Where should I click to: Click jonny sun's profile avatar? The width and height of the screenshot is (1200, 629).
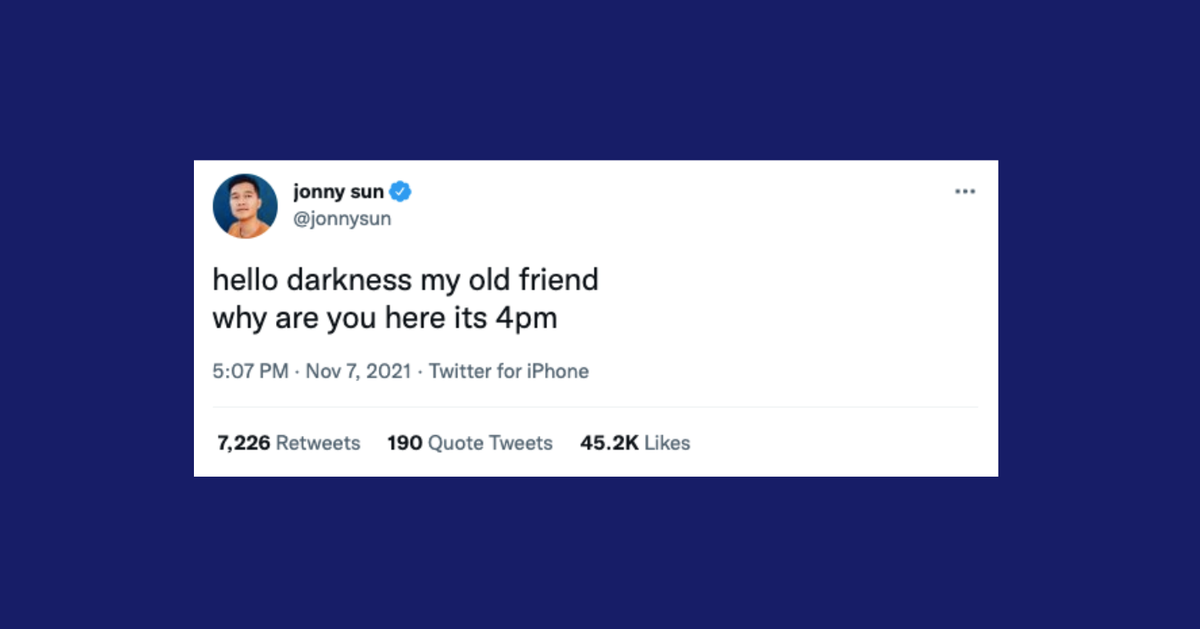pos(244,206)
